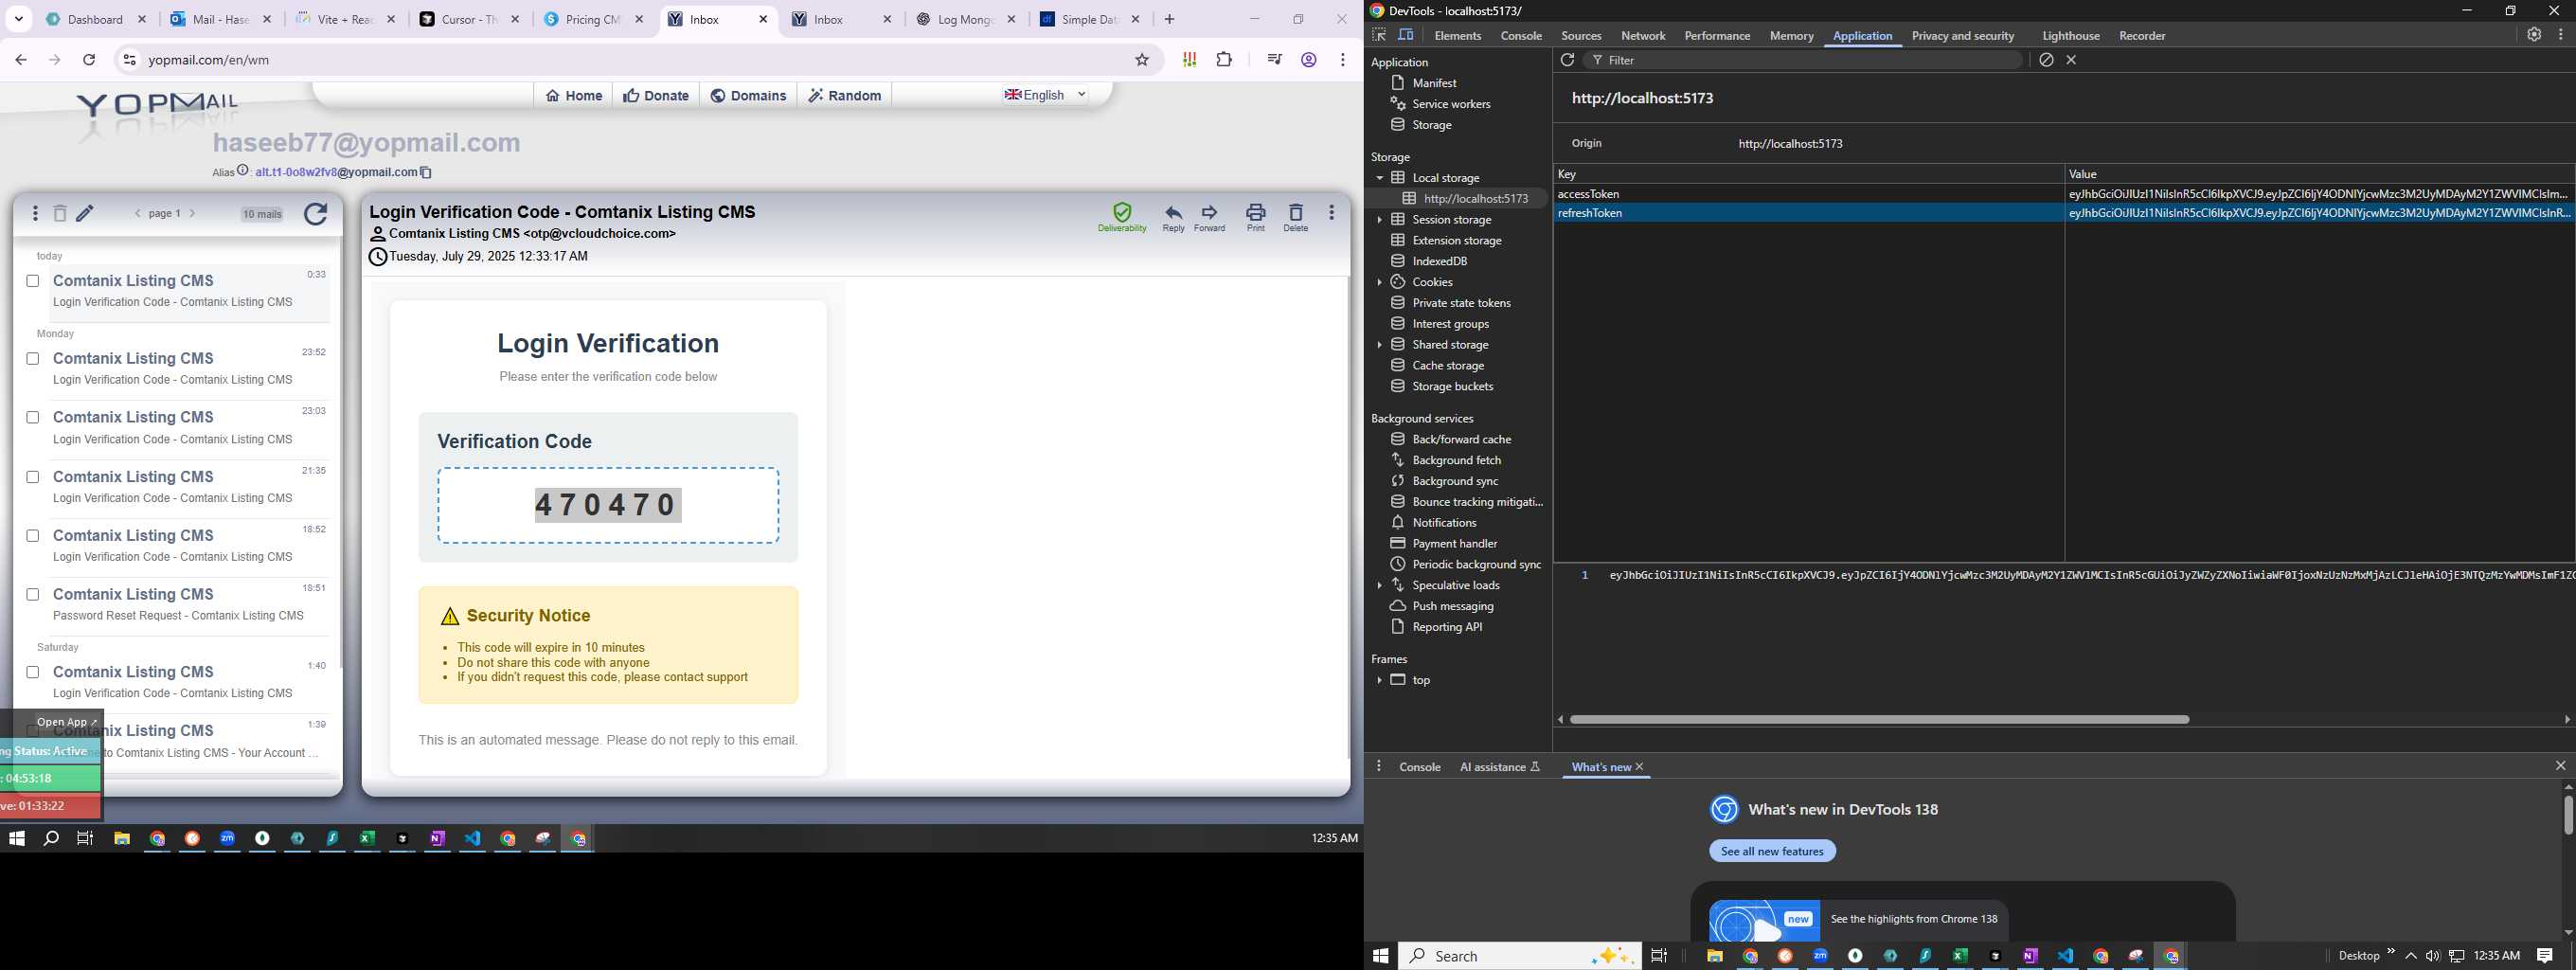The height and width of the screenshot is (970, 2576).
Task: Select checkbox for Saturday 1:40 email
Action: pos(33,672)
